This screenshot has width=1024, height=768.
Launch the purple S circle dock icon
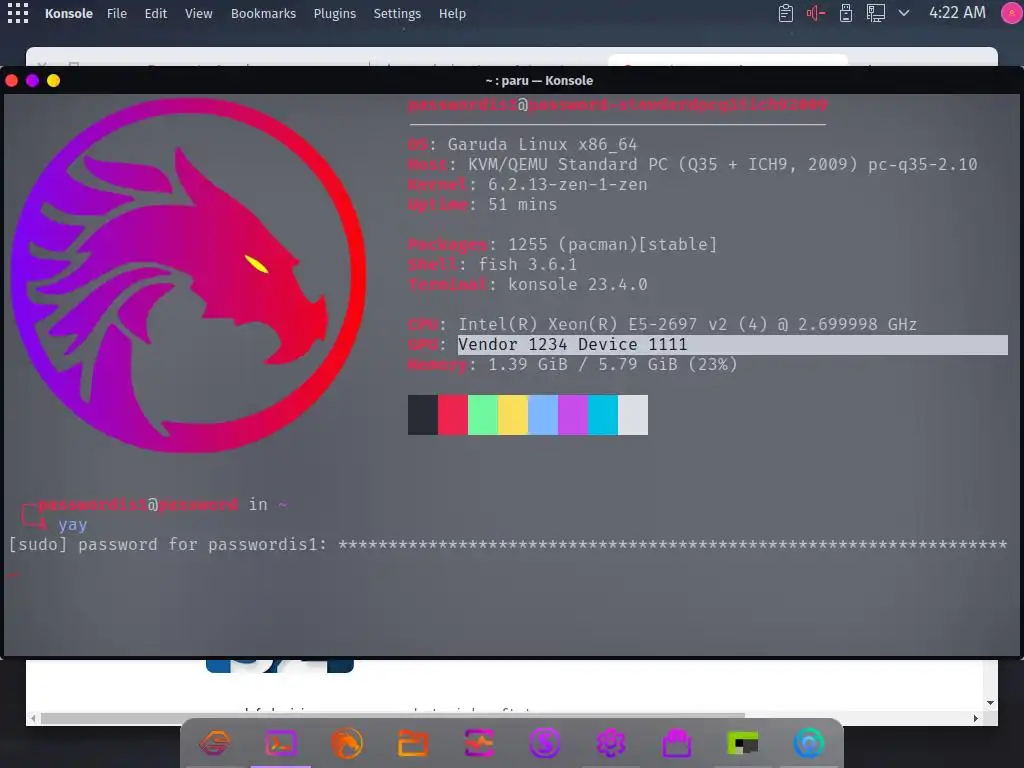(545, 743)
